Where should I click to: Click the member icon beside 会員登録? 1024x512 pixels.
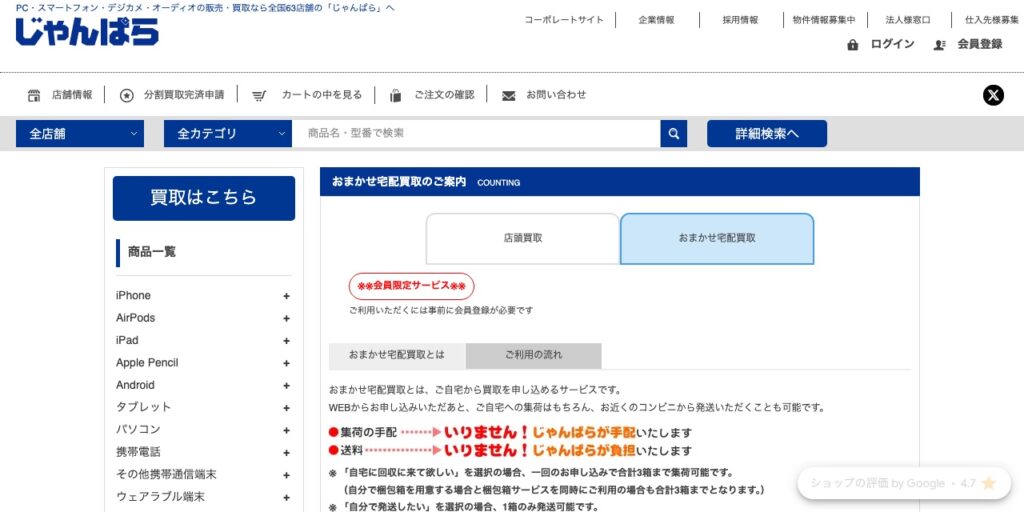pyautogui.click(x=939, y=44)
